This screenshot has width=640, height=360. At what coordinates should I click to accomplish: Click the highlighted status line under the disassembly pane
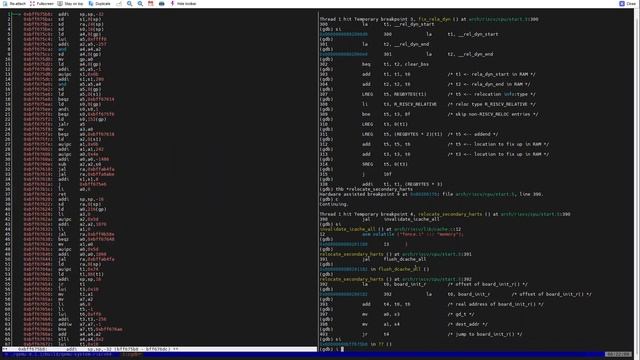[159, 349]
